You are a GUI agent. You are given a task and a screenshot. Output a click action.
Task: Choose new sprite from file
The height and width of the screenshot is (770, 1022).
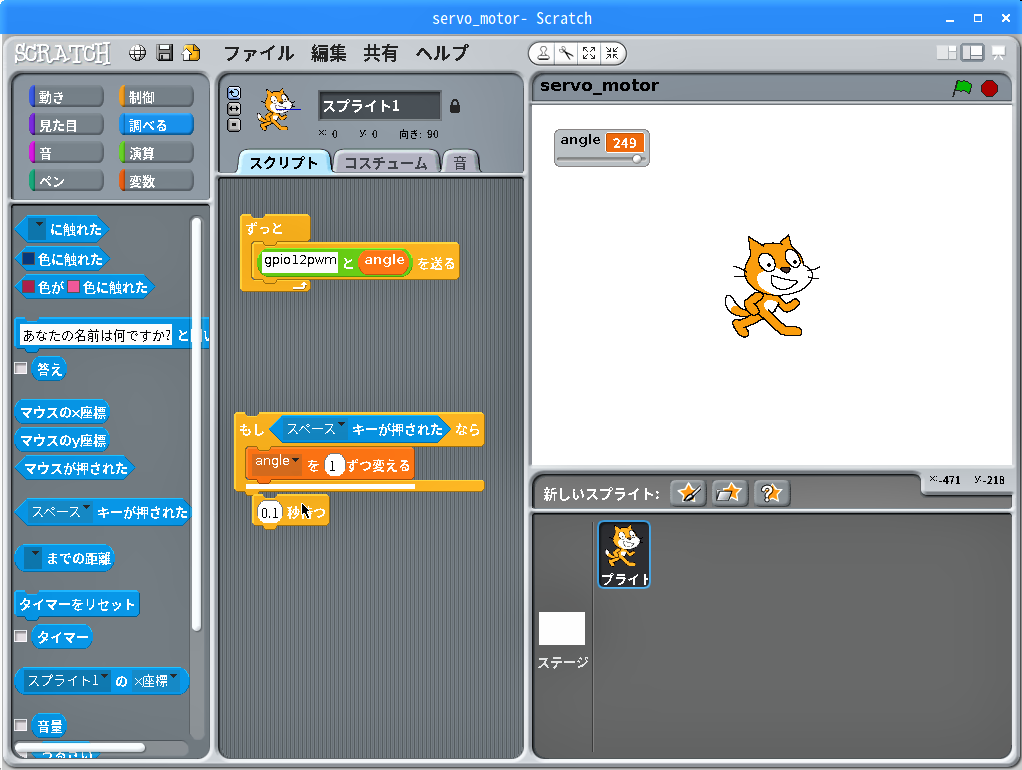729,493
